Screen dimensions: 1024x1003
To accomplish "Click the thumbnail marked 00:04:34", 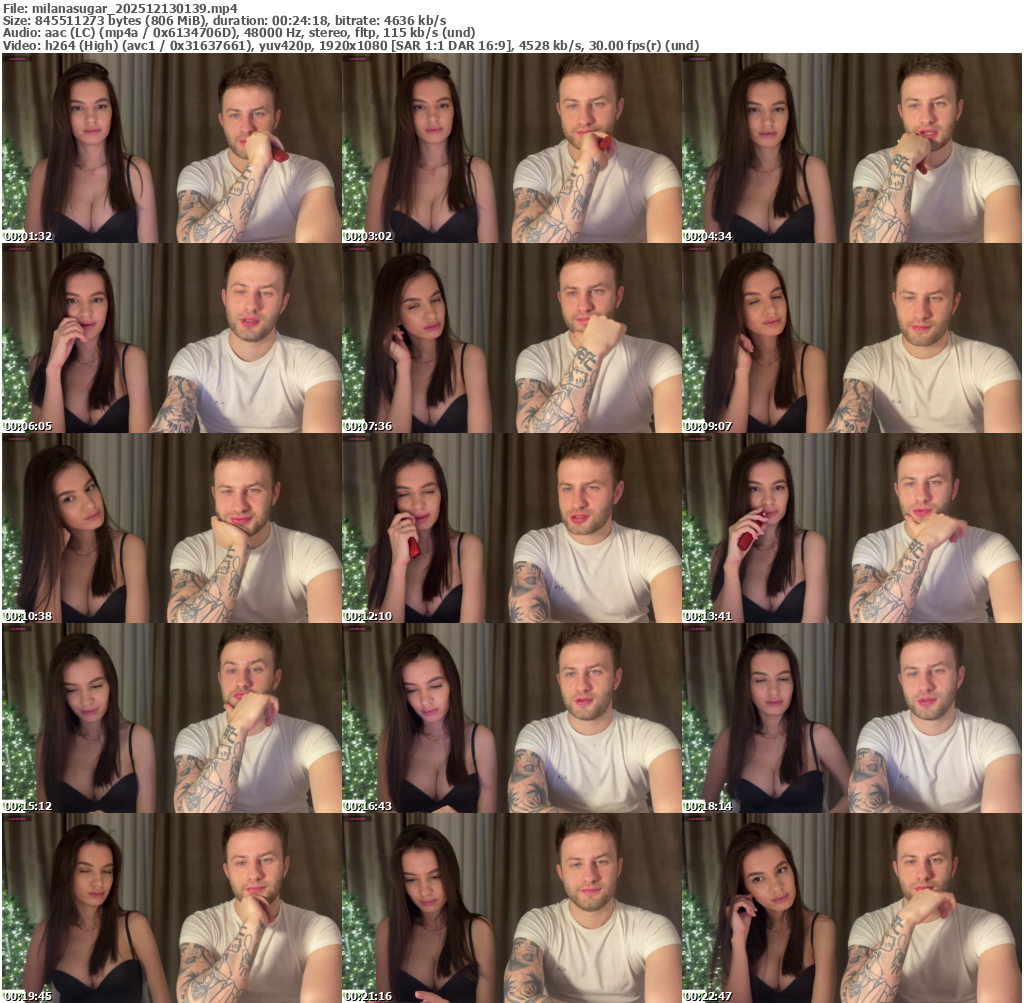I will pyautogui.click(x=851, y=148).
